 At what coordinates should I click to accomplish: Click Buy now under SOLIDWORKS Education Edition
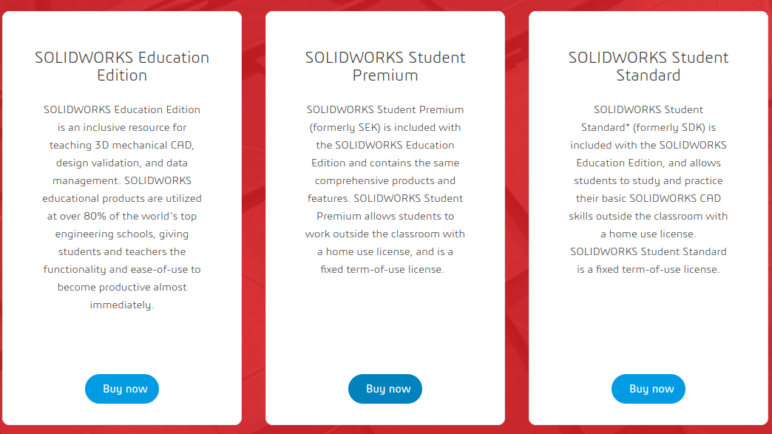pyautogui.click(x=122, y=389)
